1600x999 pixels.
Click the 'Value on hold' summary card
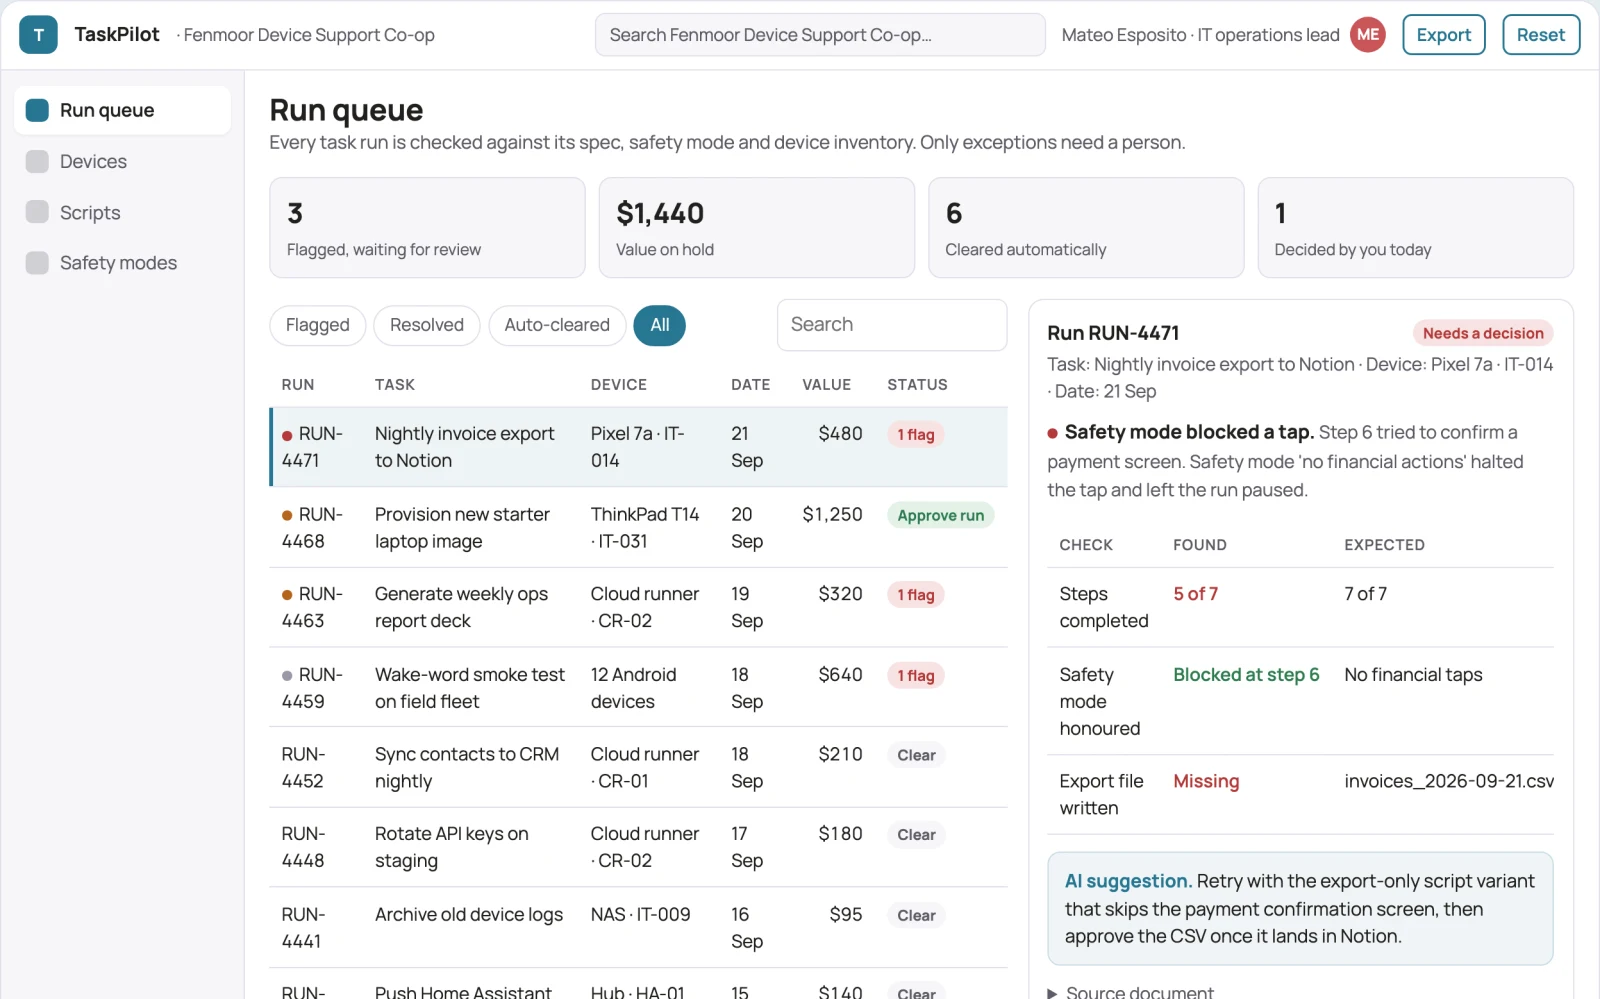coord(757,228)
